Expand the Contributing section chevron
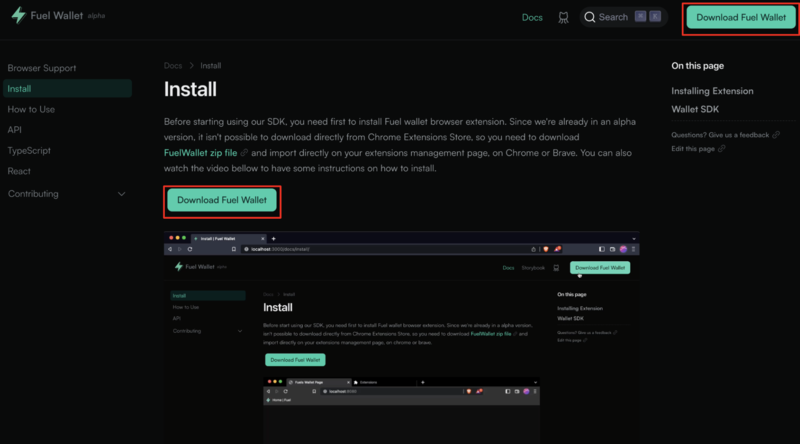Screen dimensions: 800x444 pos(121,194)
